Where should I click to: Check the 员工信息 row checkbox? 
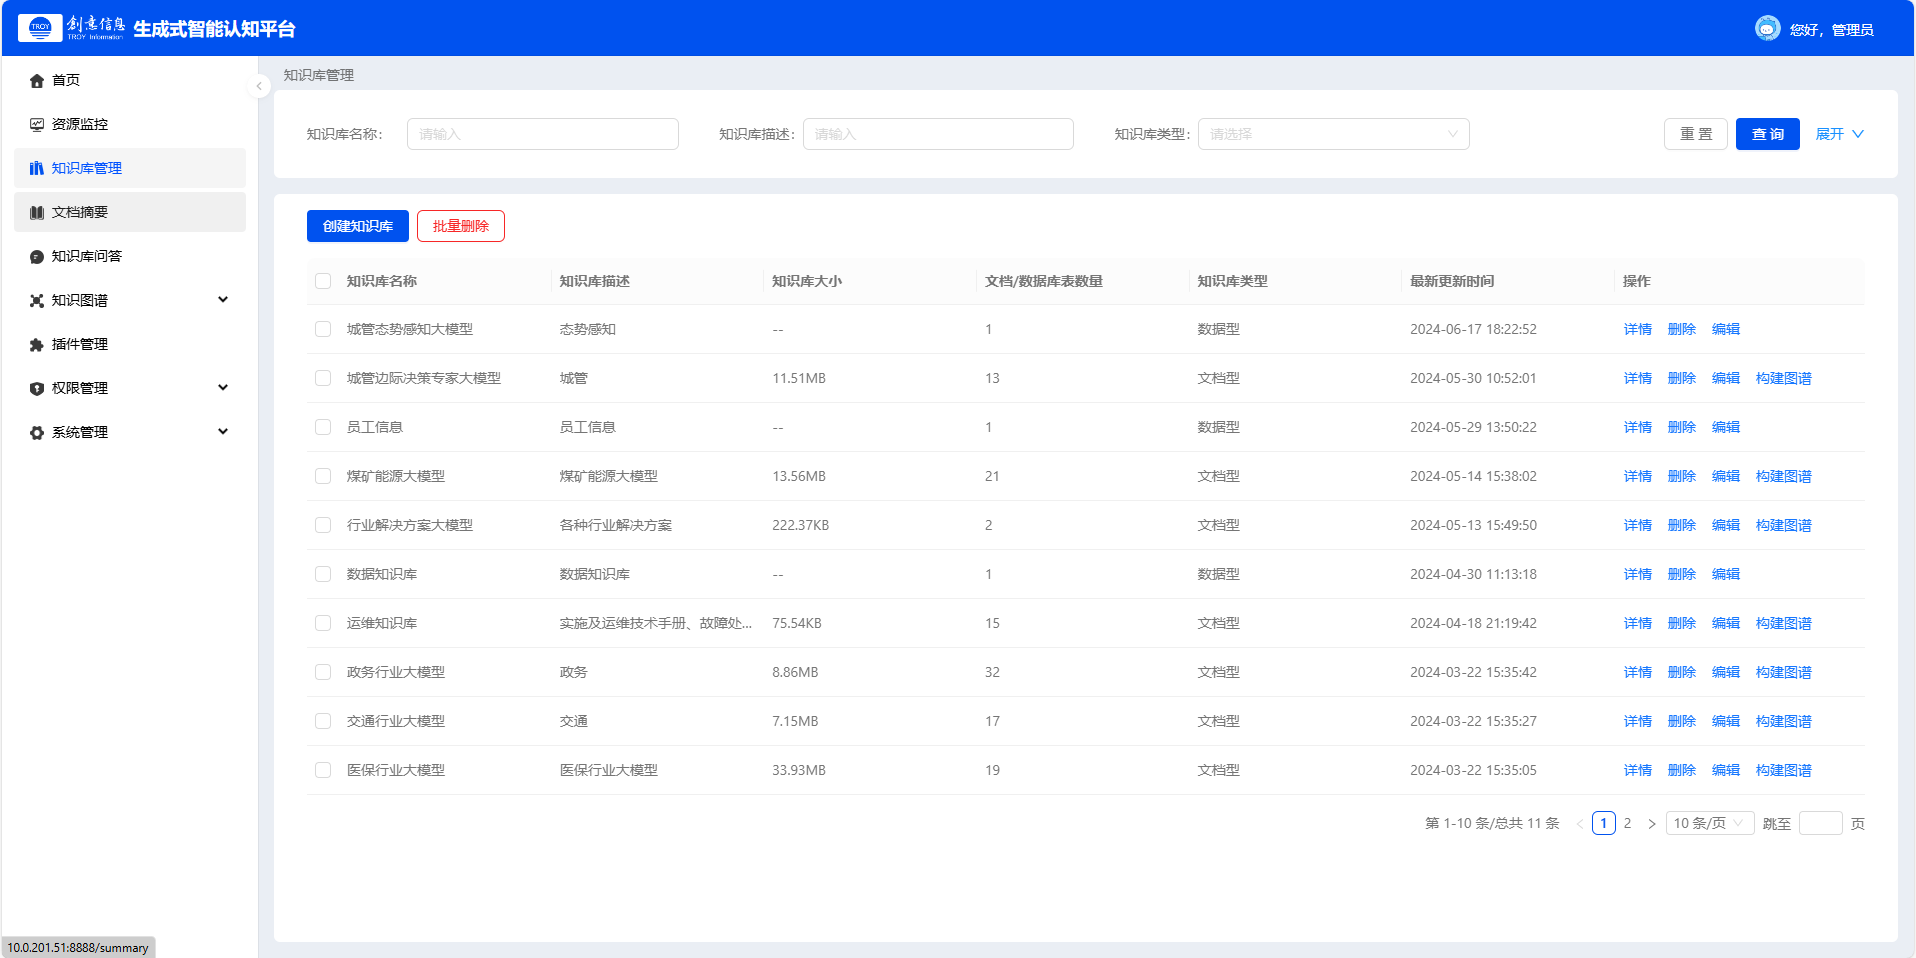coord(323,427)
